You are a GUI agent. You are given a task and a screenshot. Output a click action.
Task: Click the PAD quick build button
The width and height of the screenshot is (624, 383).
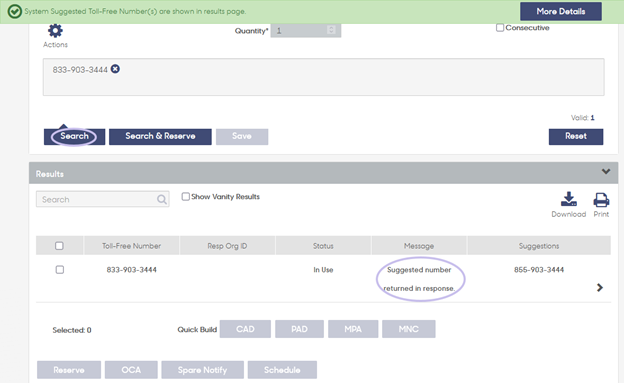(x=299, y=329)
